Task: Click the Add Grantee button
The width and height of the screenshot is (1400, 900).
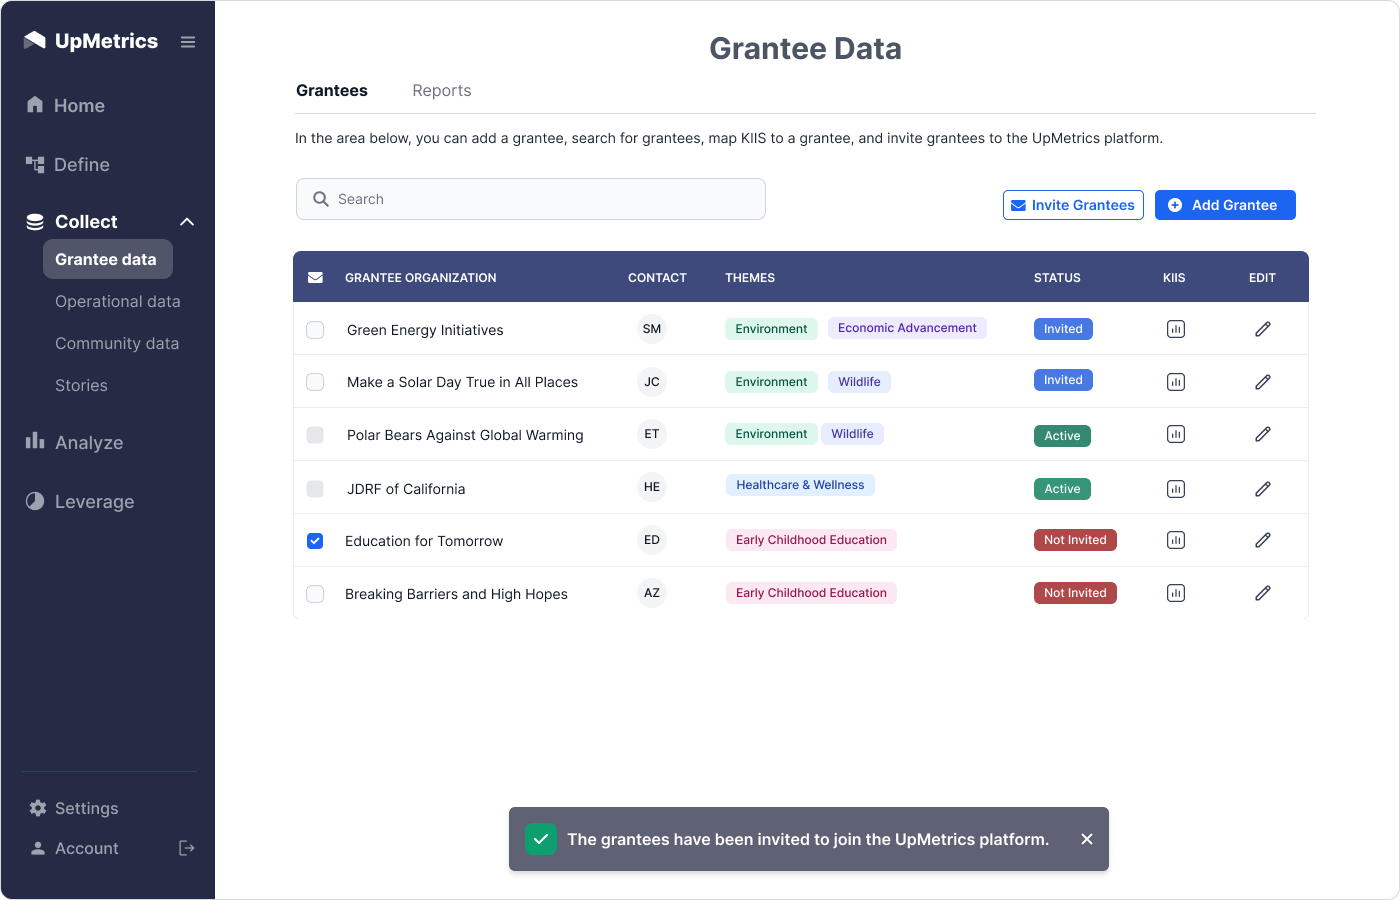Action: 1225,205
